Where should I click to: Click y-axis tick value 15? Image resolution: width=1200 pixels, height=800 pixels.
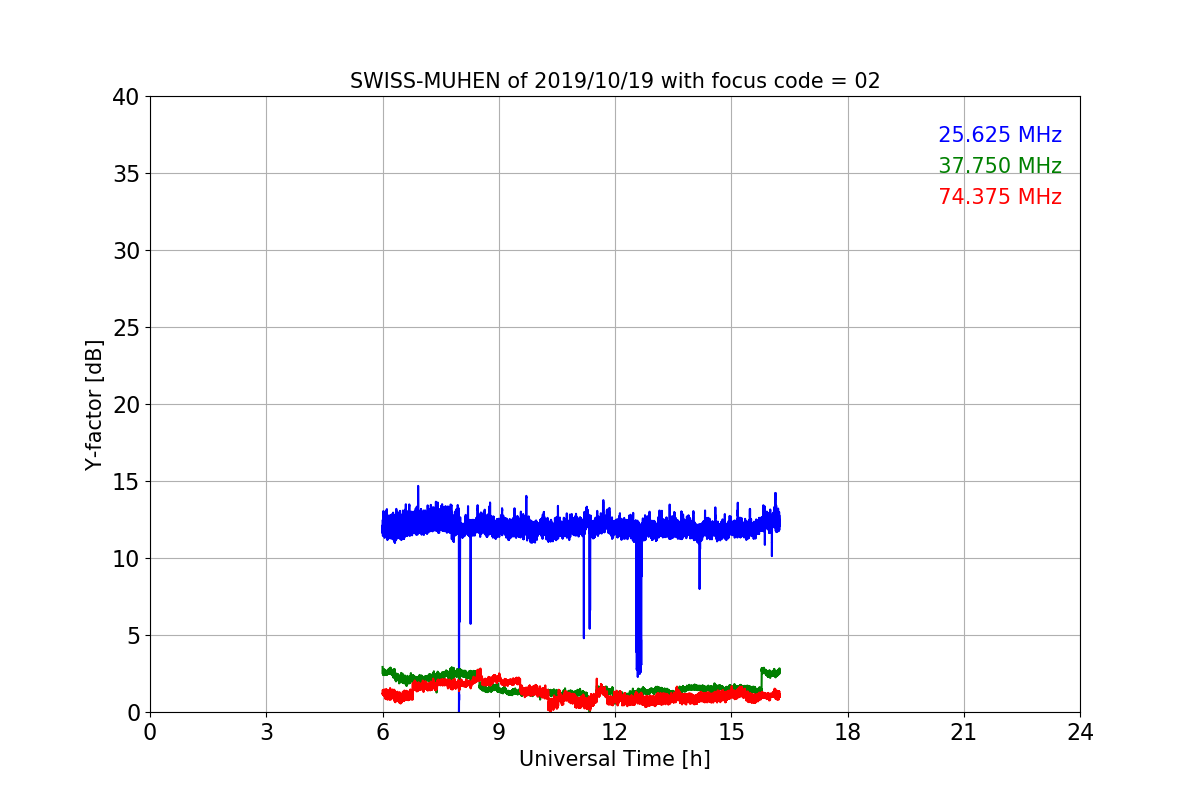[126, 482]
